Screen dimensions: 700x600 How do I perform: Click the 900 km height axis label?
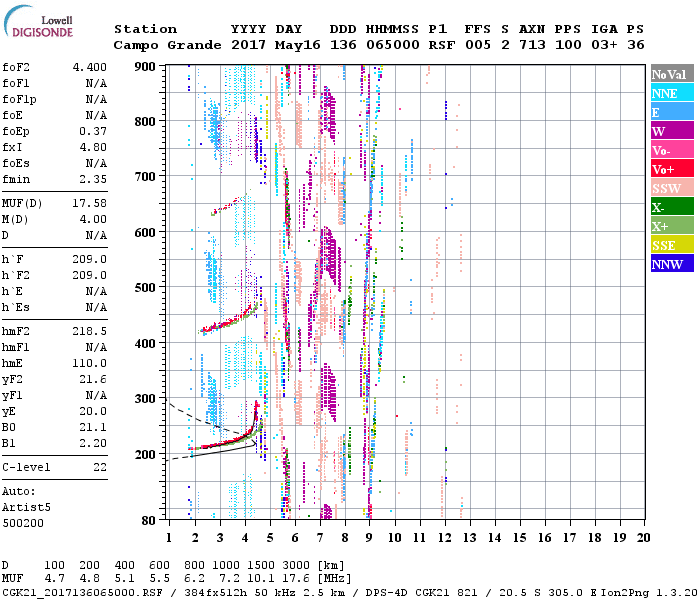click(146, 67)
